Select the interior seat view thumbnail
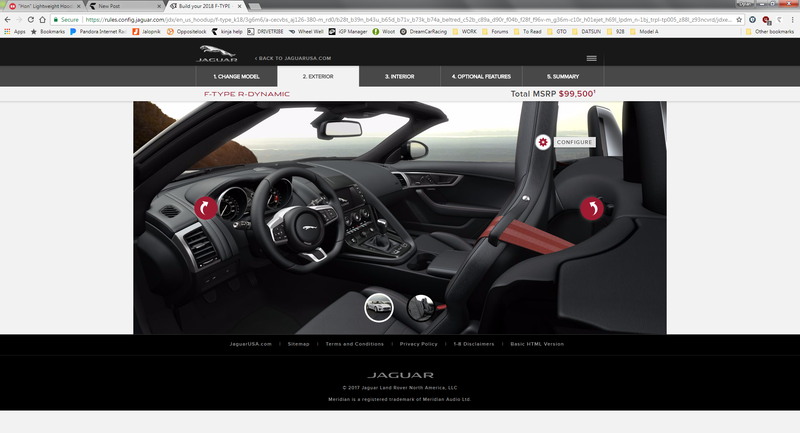Image resolution: width=800 pixels, height=433 pixels. tap(421, 307)
